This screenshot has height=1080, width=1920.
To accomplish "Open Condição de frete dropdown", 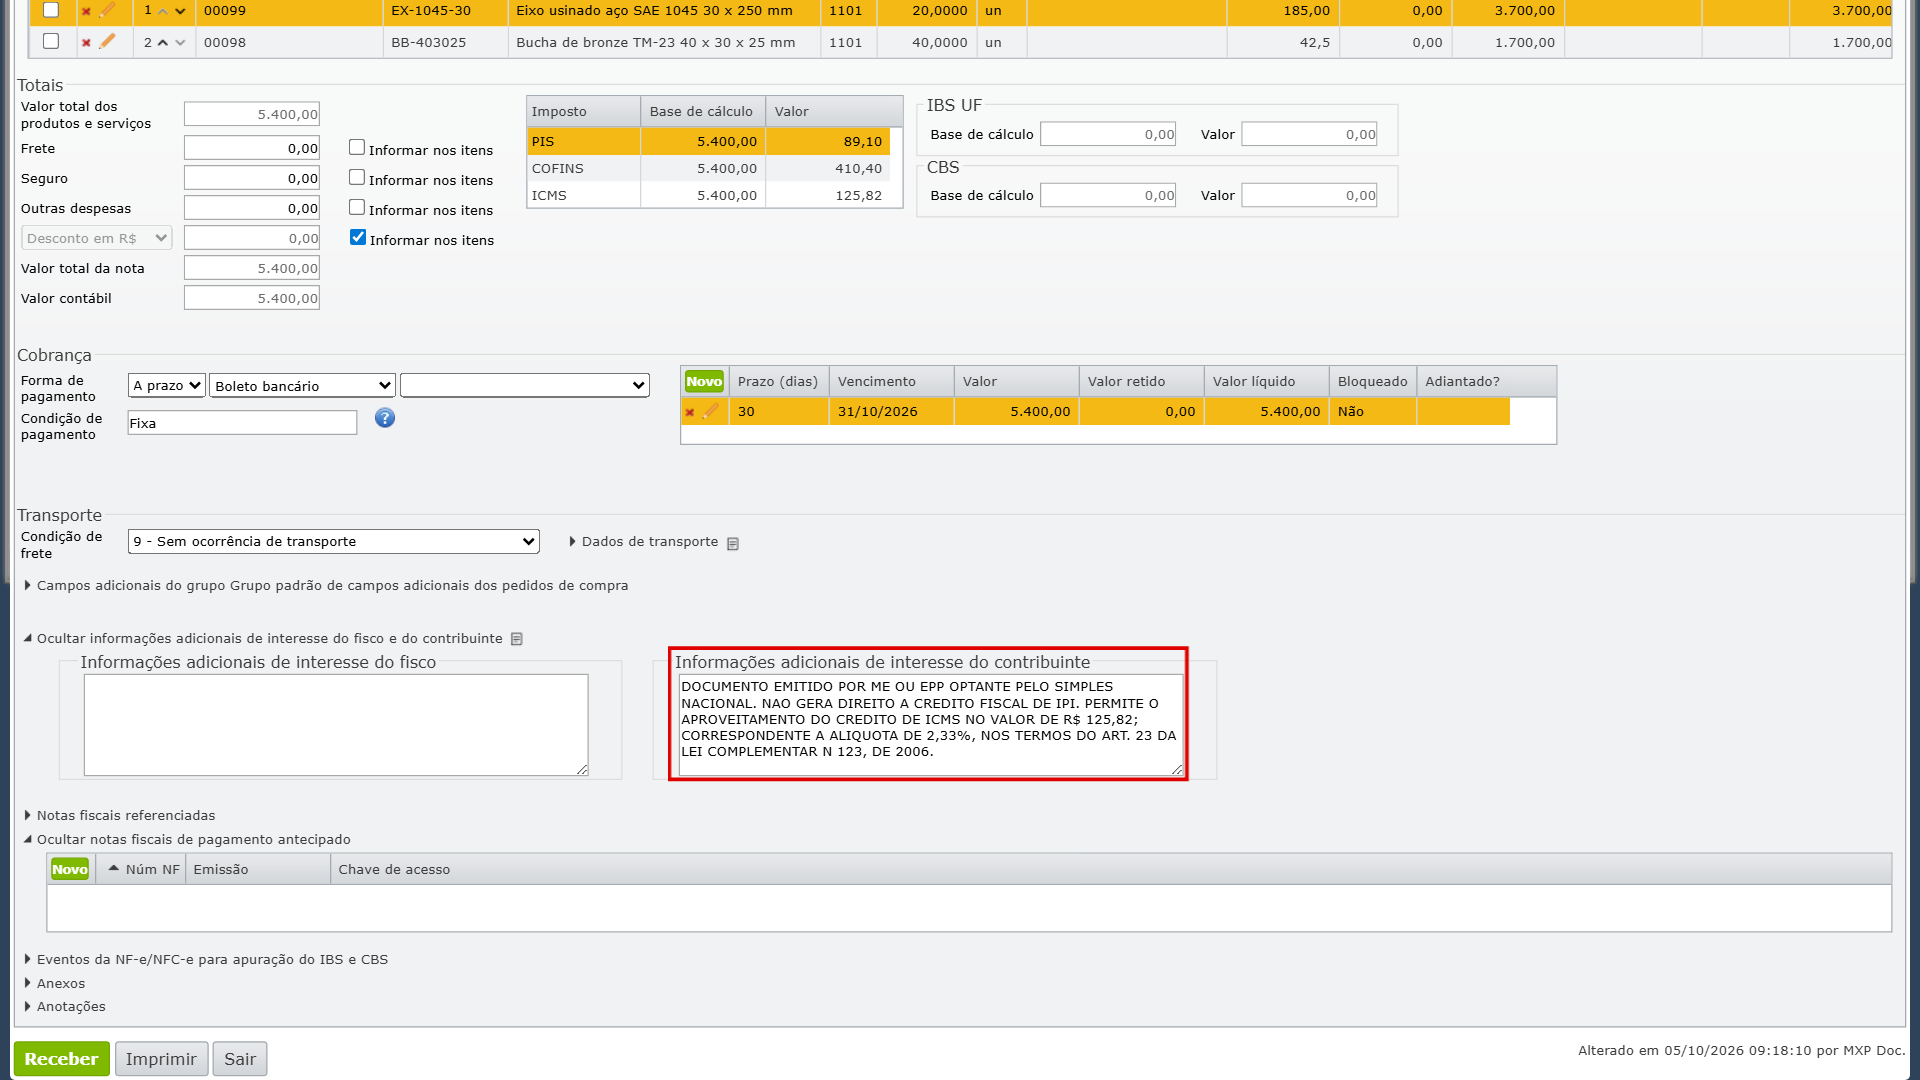I will click(x=334, y=541).
